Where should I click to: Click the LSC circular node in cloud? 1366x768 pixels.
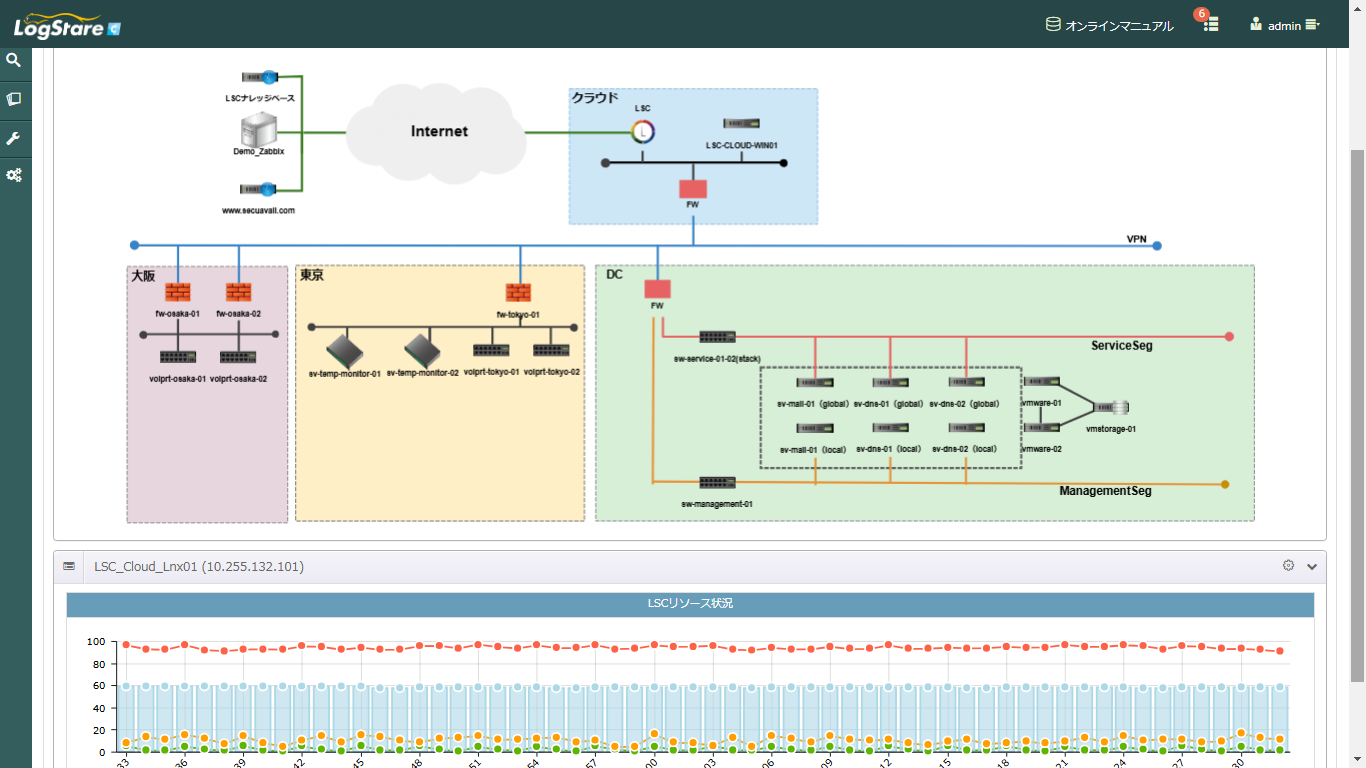(x=643, y=131)
